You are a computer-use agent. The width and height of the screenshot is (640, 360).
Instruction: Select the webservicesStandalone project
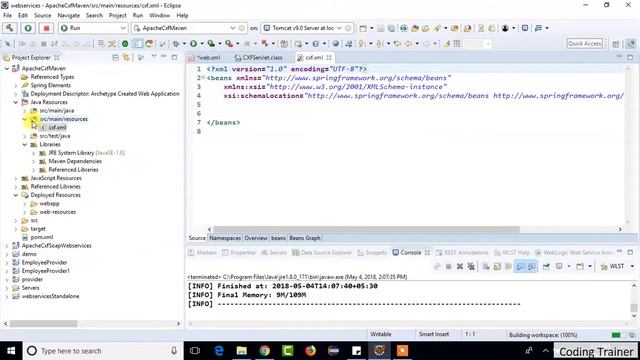click(50, 296)
